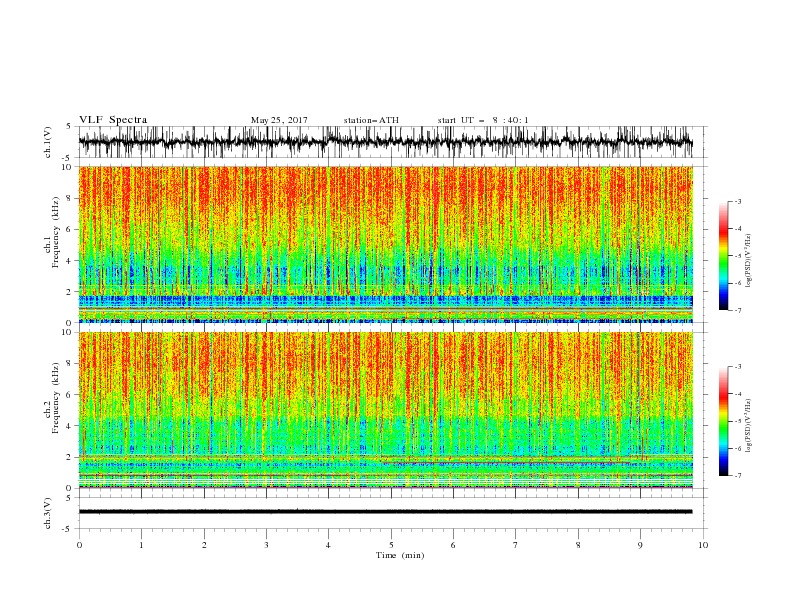Click the ch.3 voltage waveform trace

click(386, 512)
